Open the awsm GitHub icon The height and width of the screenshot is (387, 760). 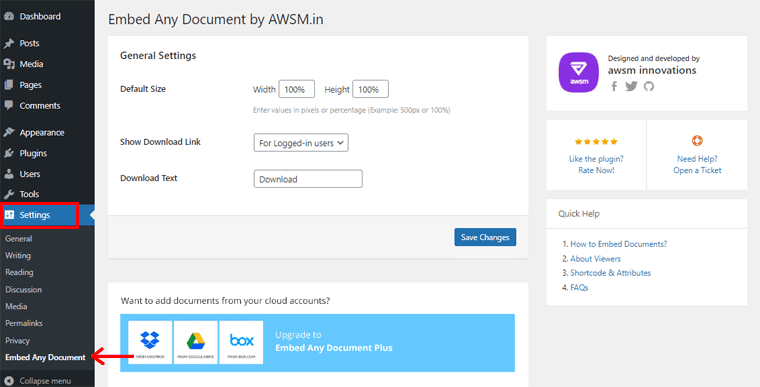tap(649, 86)
